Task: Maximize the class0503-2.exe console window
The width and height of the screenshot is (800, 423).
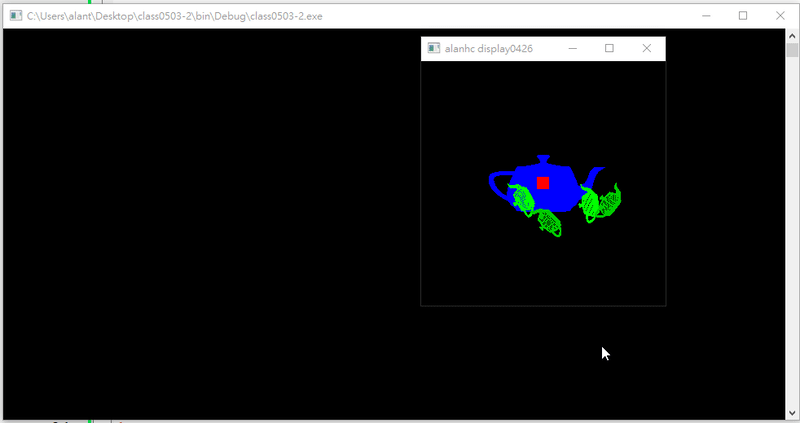Action: point(743,16)
